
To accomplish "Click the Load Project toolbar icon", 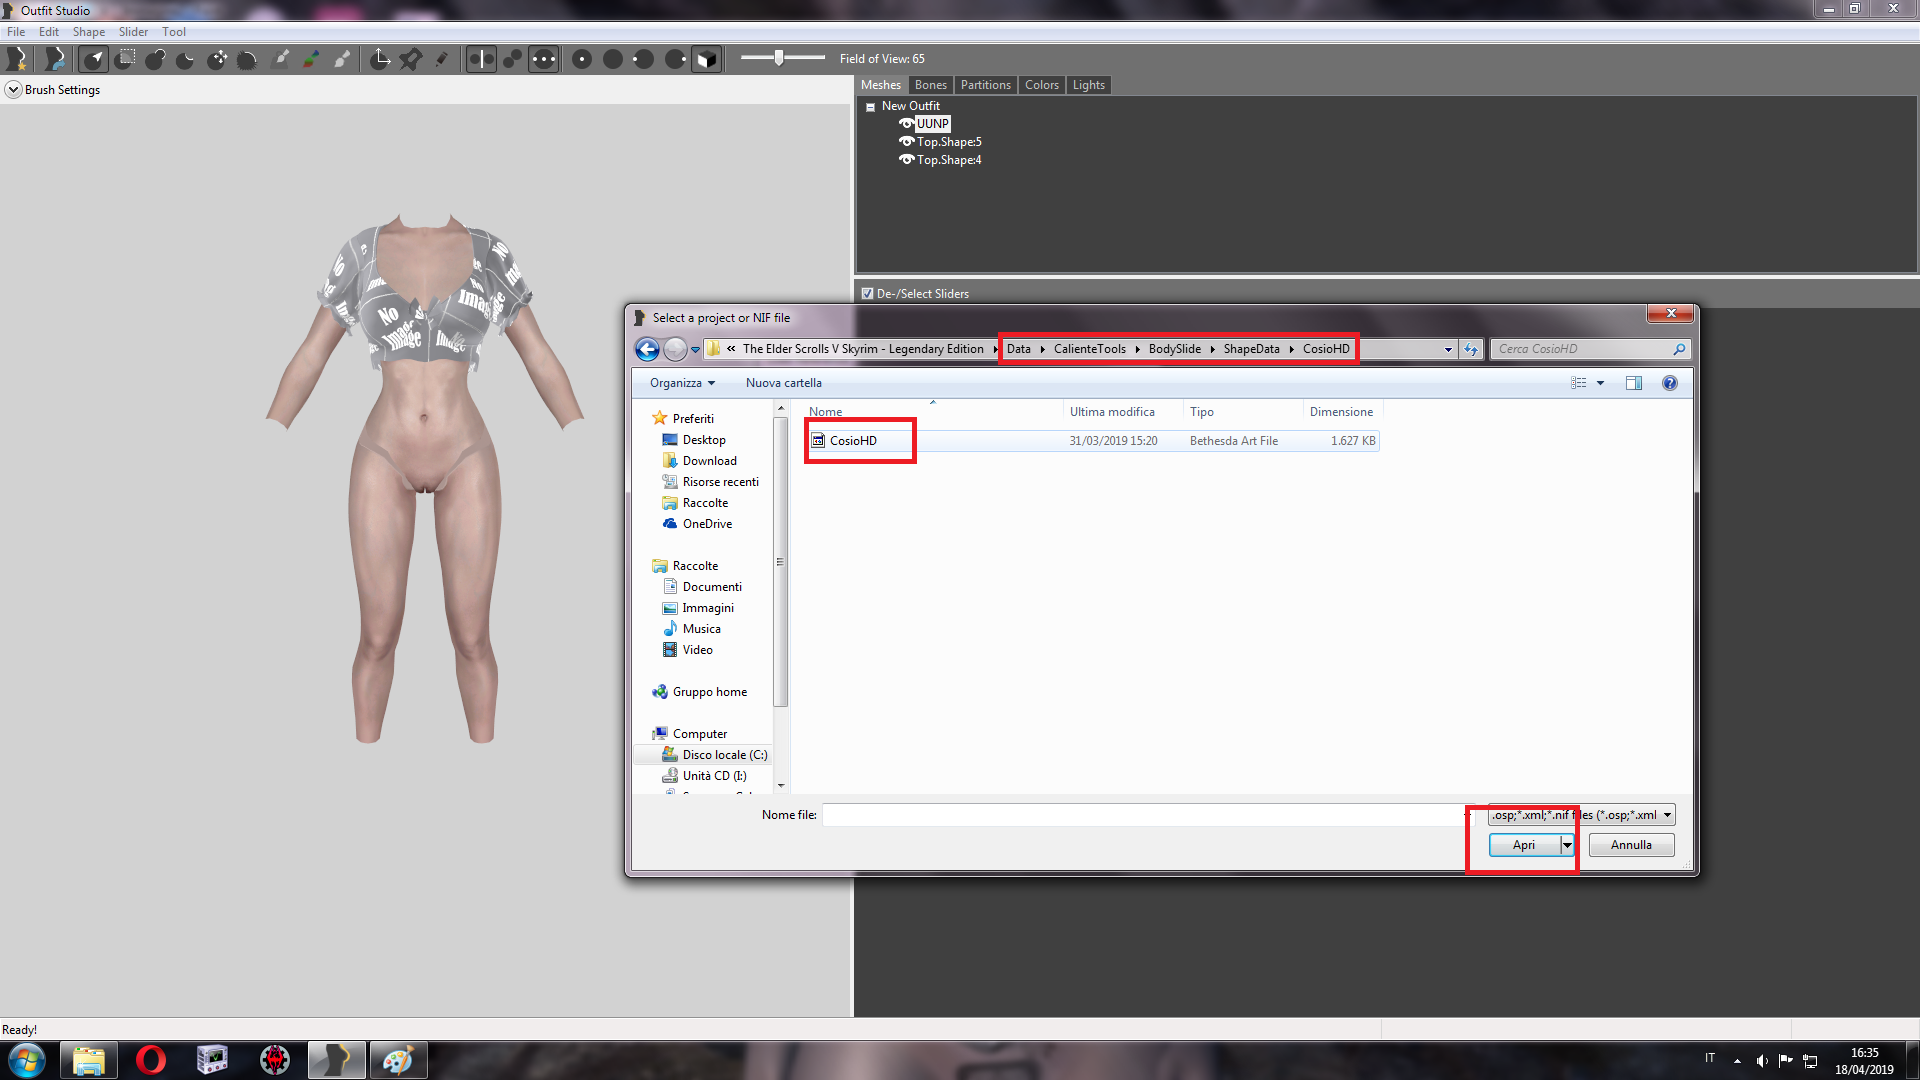I will coord(55,59).
